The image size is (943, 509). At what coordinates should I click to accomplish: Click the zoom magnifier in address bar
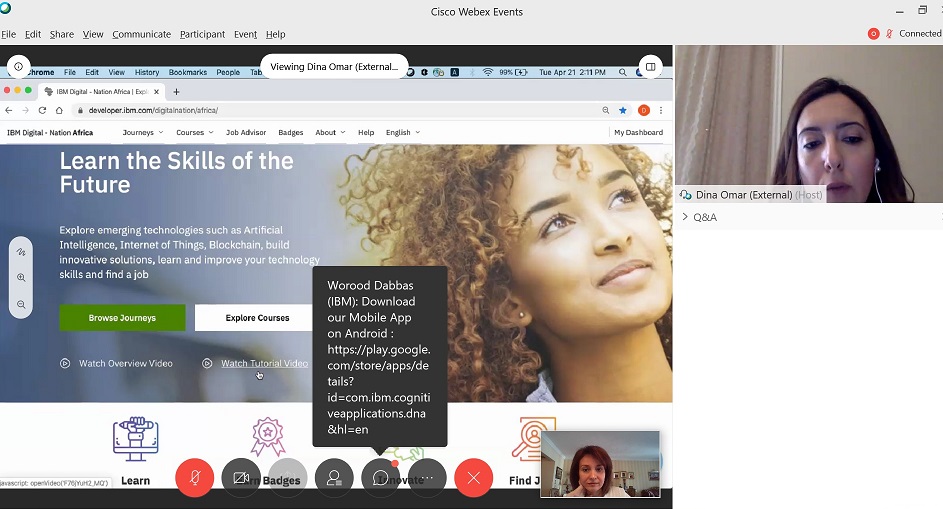(606, 110)
